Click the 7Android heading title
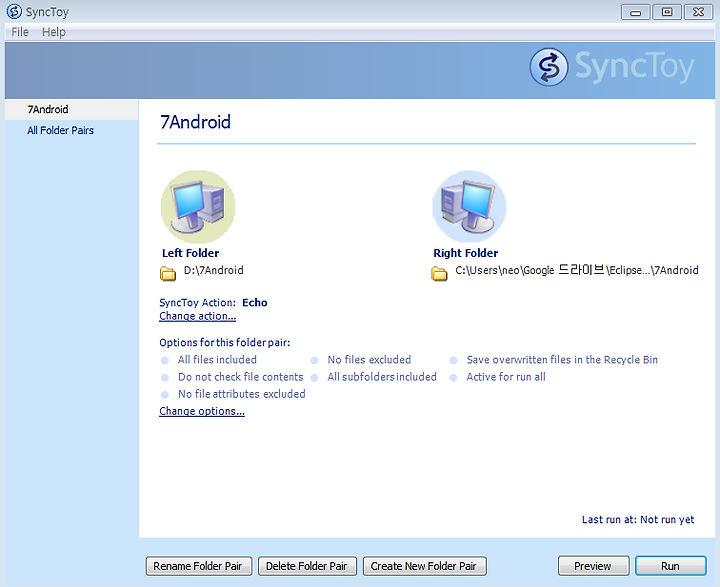This screenshot has width=720, height=587. tap(195, 122)
